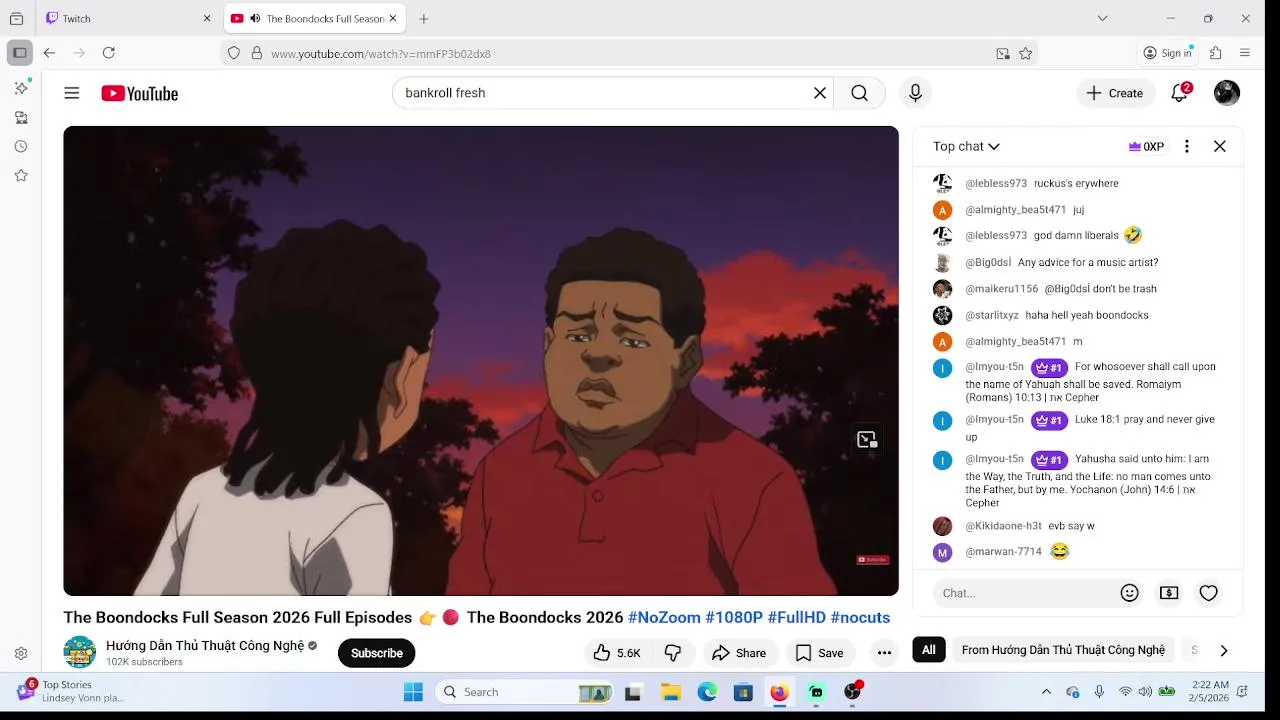This screenshot has width=1280, height=720.
Task: Go back to the previous page
Action: [49, 53]
